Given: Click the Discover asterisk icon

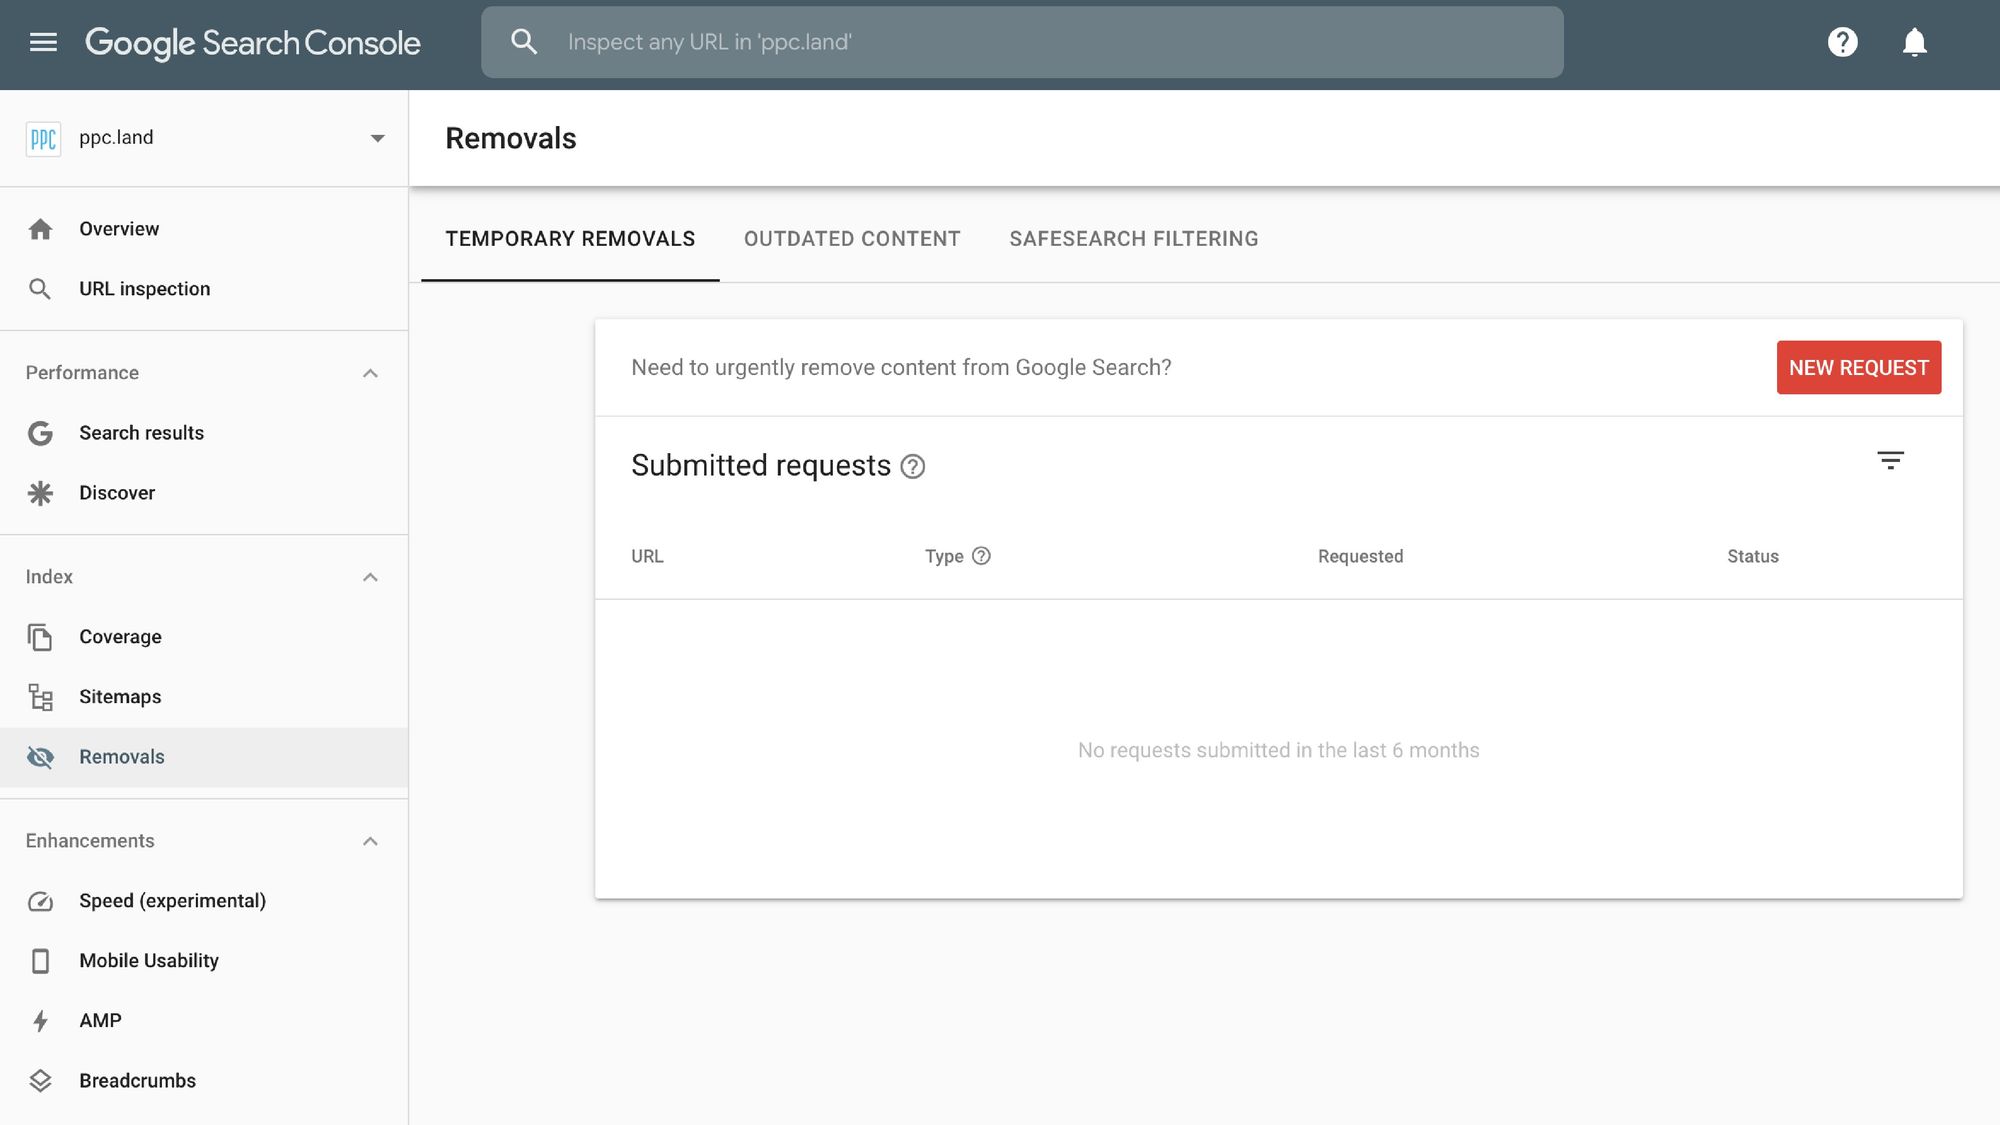Looking at the screenshot, I should tap(40, 492).
